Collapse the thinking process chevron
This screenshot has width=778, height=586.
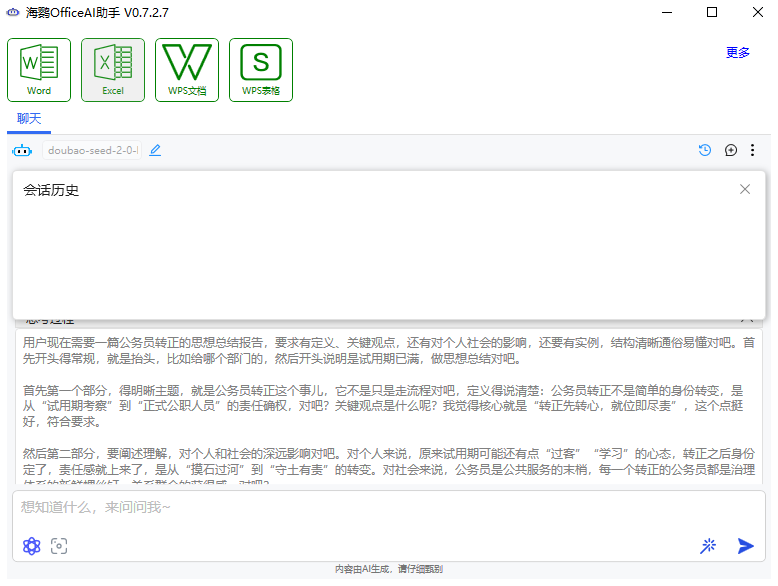coord(747,321)
